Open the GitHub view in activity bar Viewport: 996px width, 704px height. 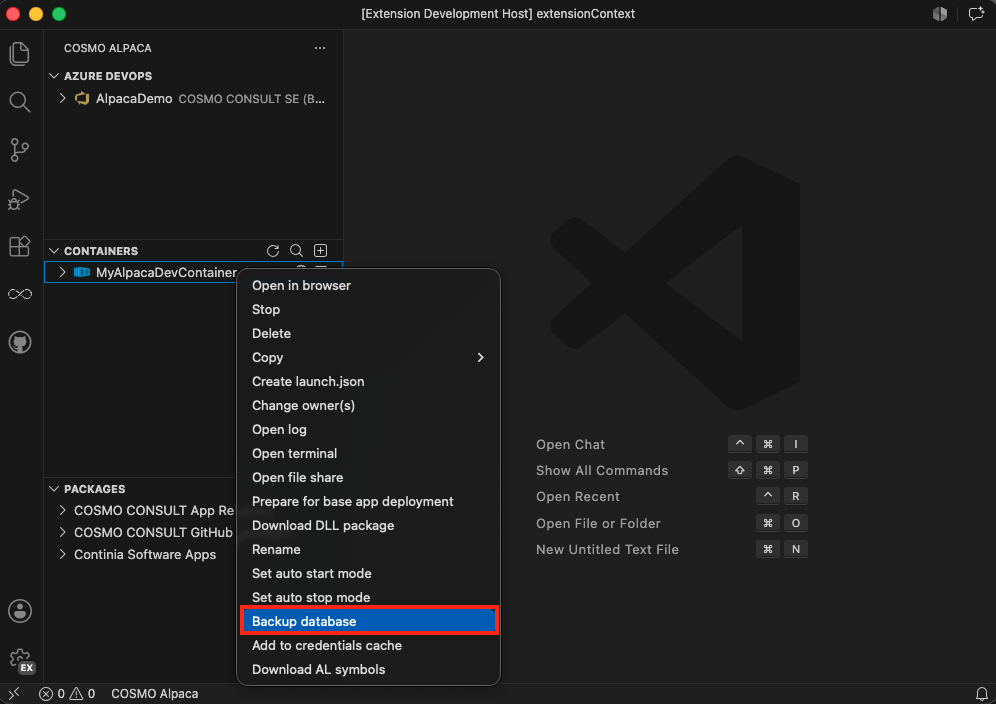point(20,342)
